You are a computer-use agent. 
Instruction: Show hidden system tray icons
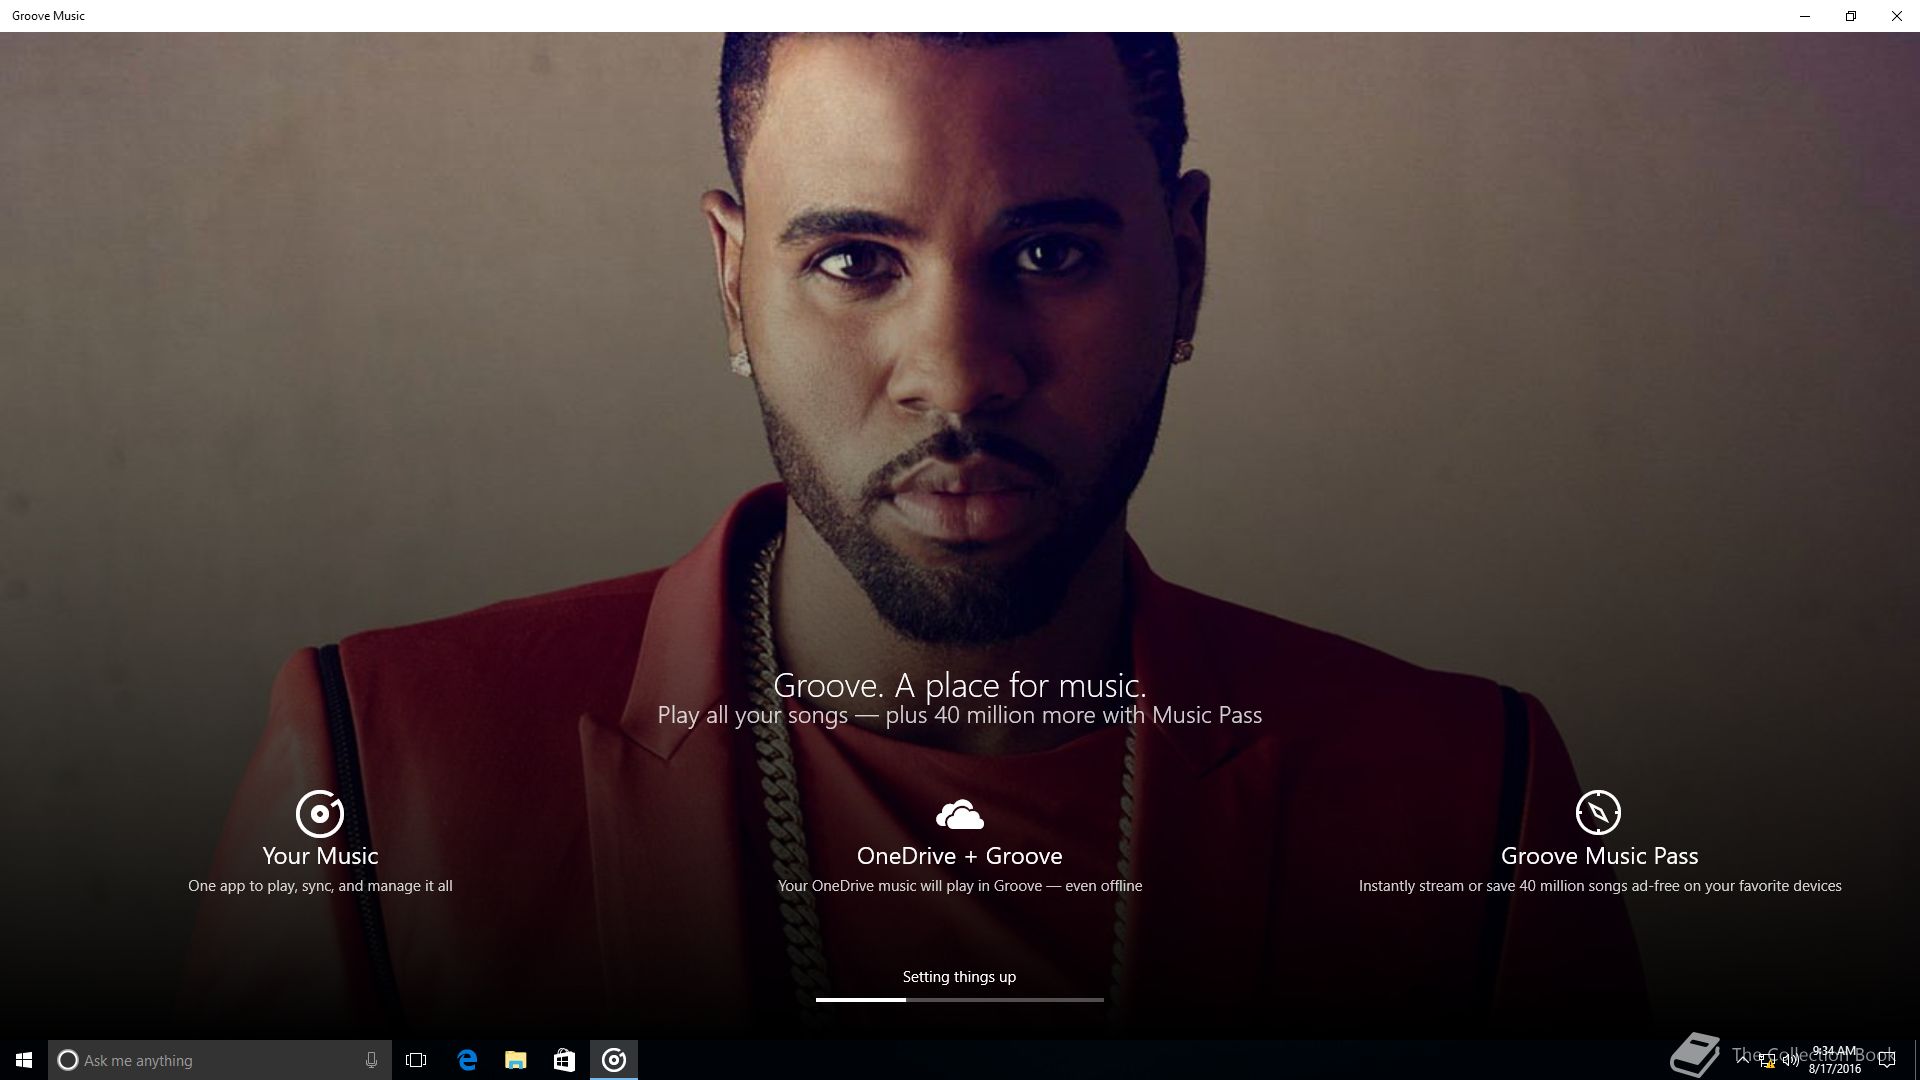[1743, 1060]
